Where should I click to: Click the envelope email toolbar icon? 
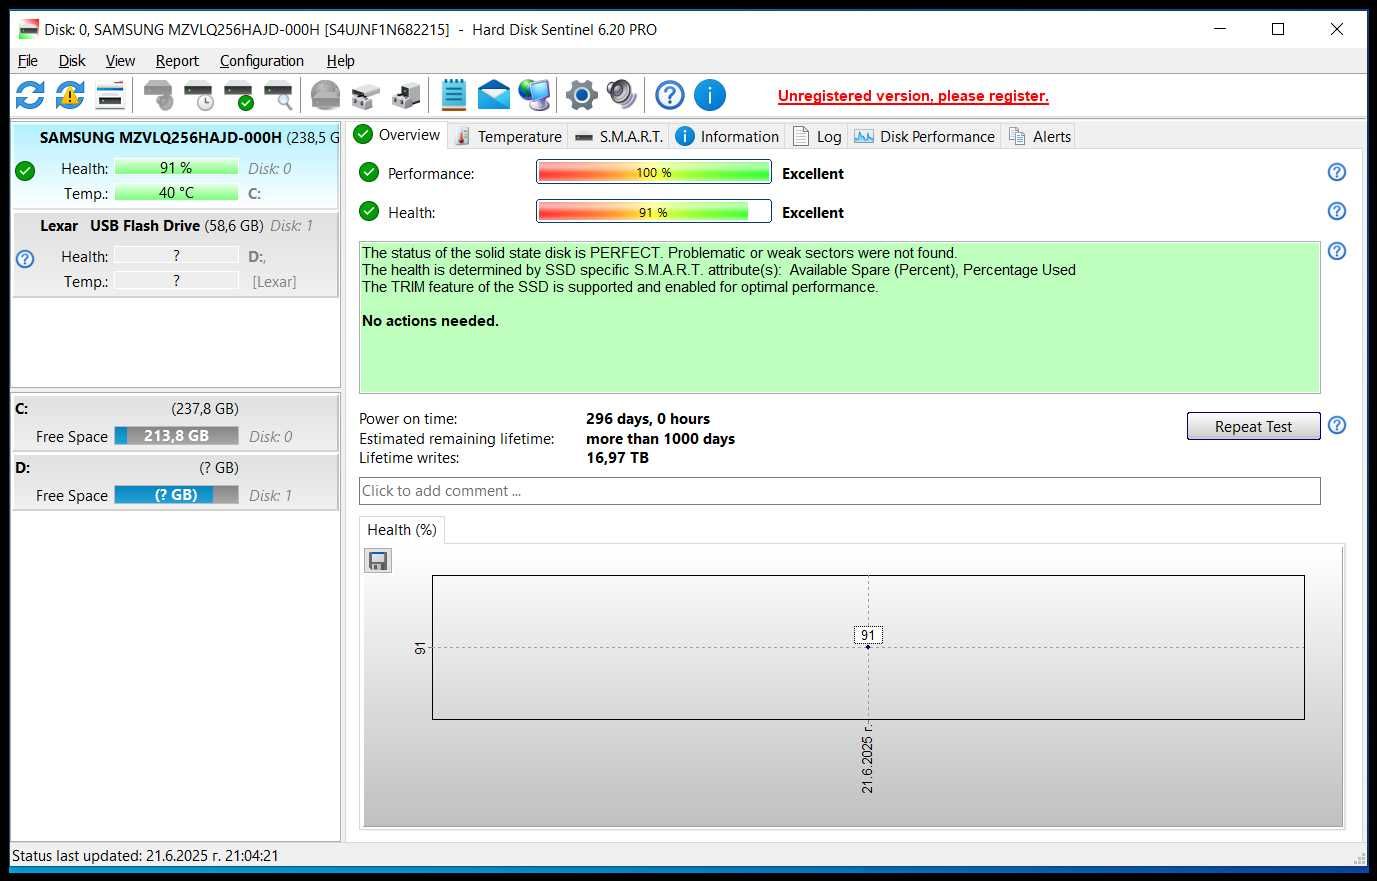[494, 95]
